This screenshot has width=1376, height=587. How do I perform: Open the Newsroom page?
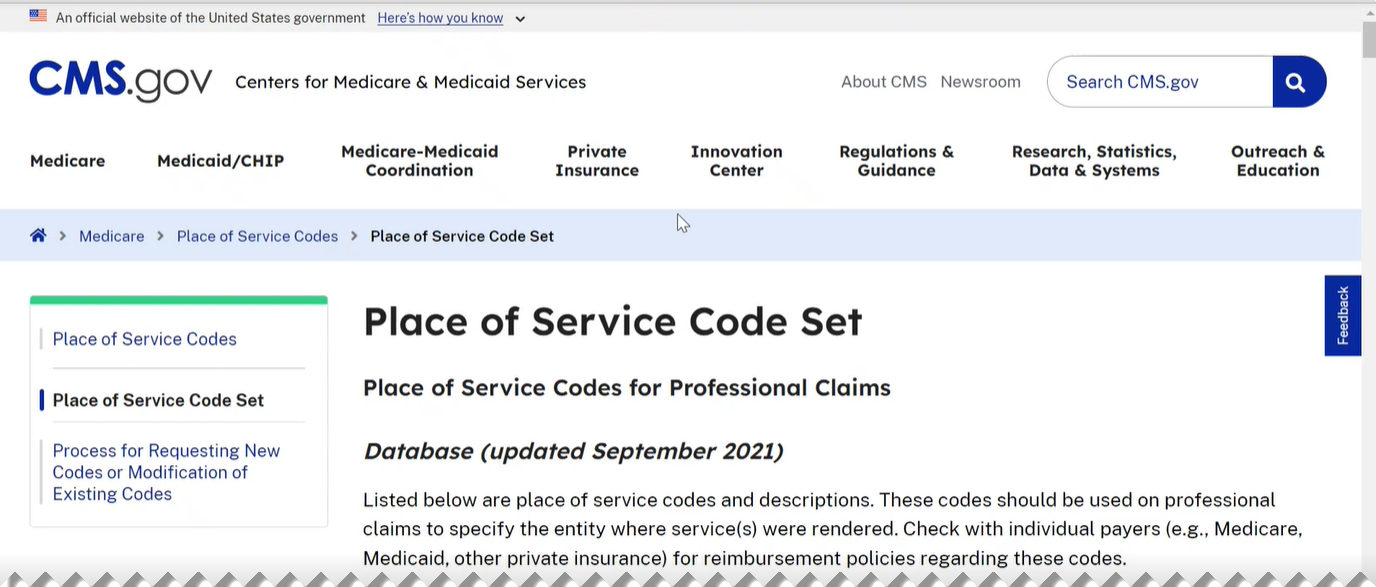click(x=980, y=81)
